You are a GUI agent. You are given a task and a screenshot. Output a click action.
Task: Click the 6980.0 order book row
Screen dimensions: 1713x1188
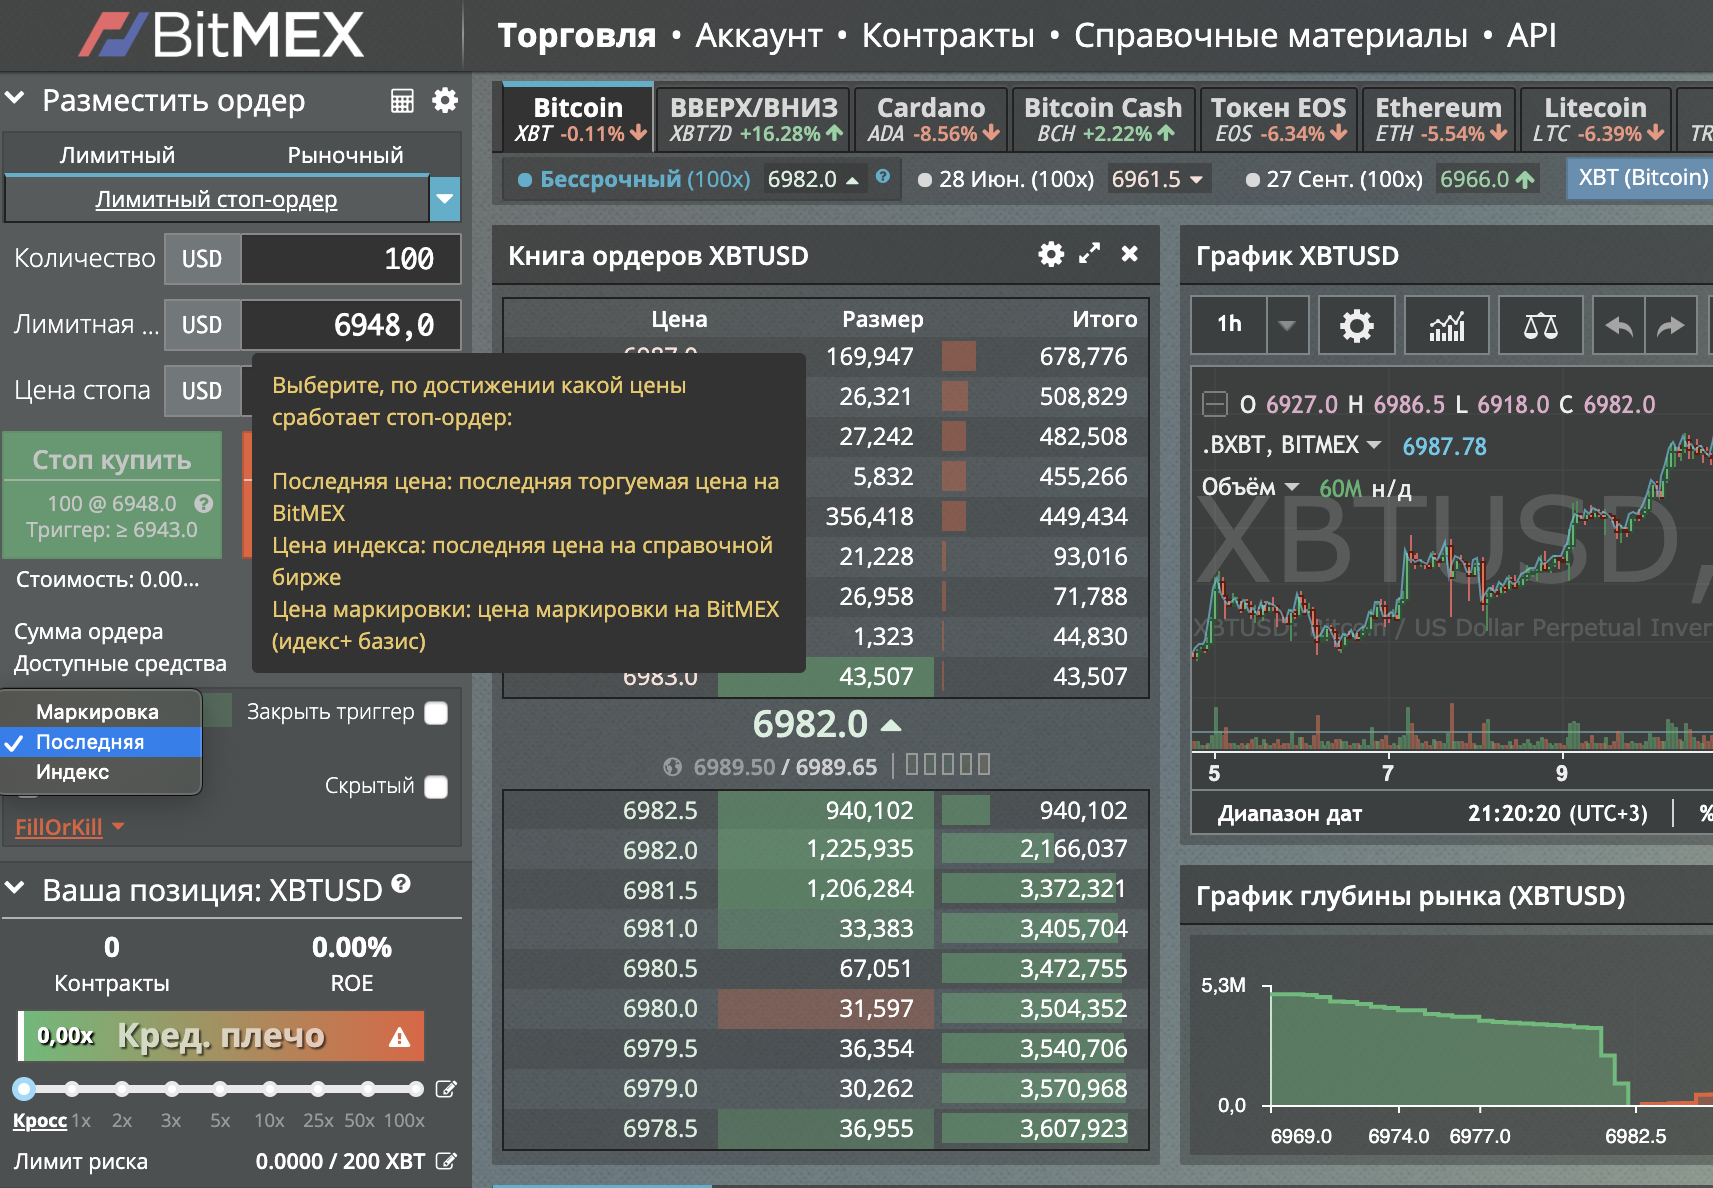pyautogui.click(x=826, y=1008)
